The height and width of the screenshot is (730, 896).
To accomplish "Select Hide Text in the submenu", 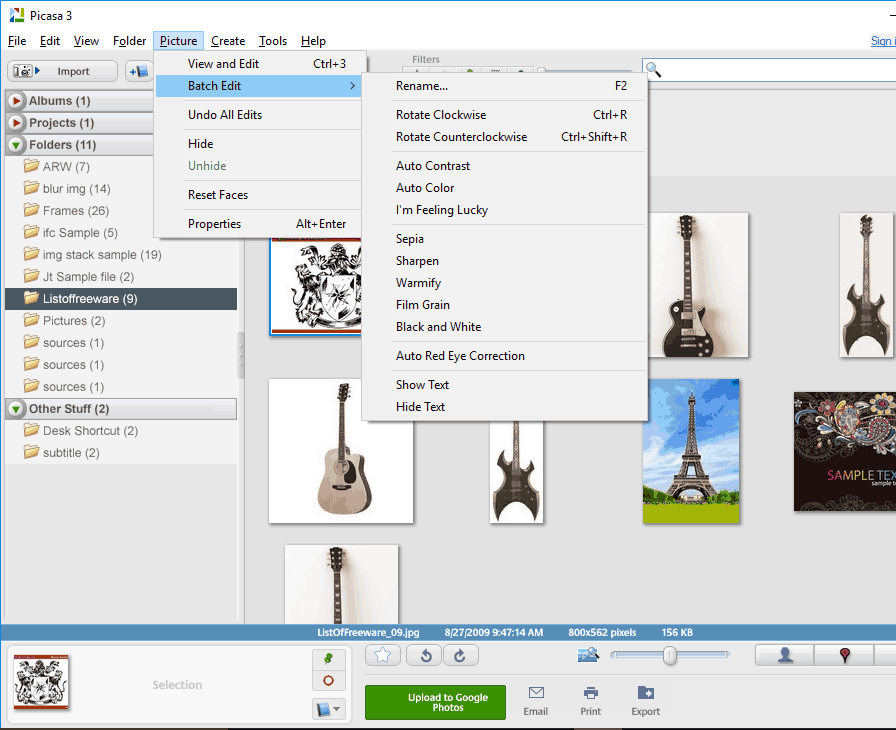I will click(505, 407).
